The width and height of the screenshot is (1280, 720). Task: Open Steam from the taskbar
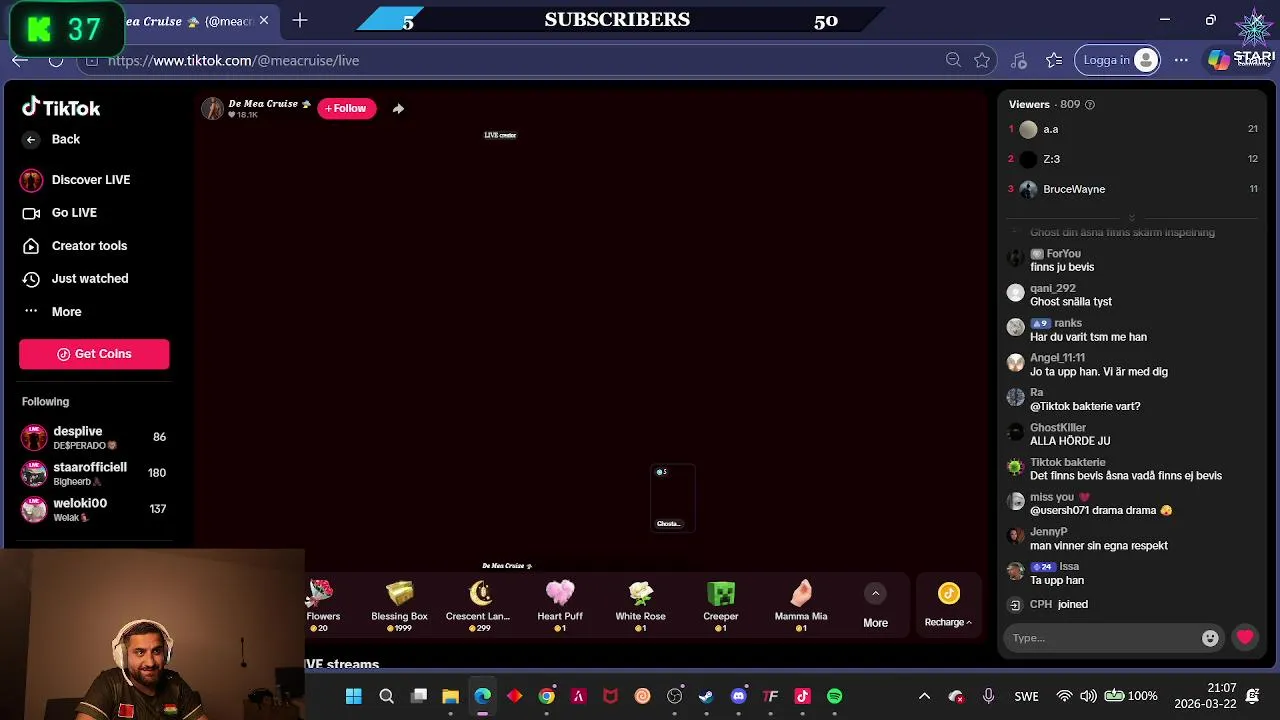point(706,696)
